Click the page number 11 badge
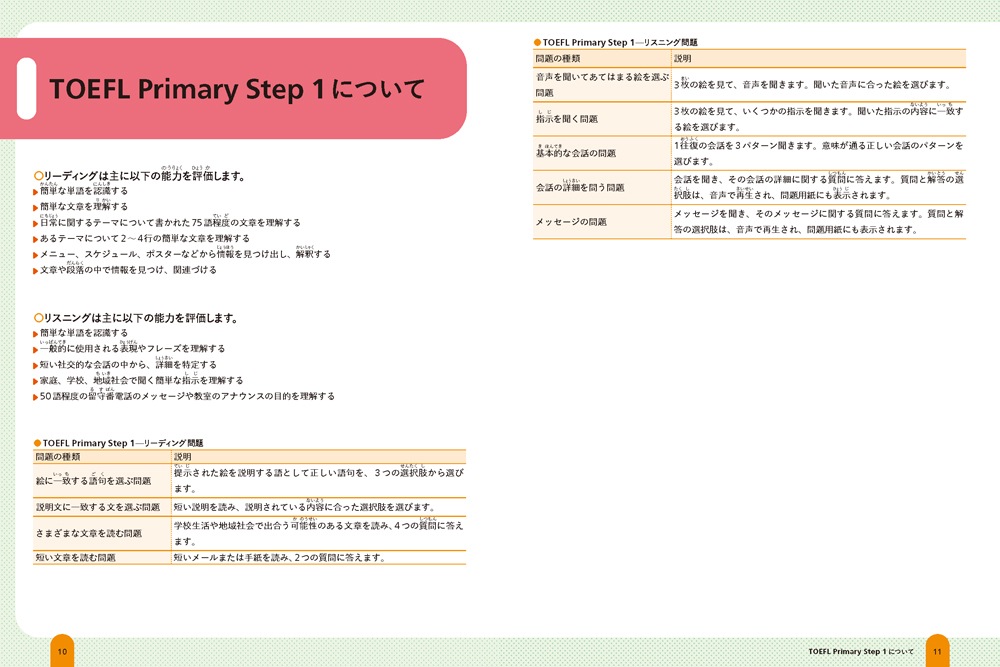This screenshot has width=1000, height=667. pos(937,652)
